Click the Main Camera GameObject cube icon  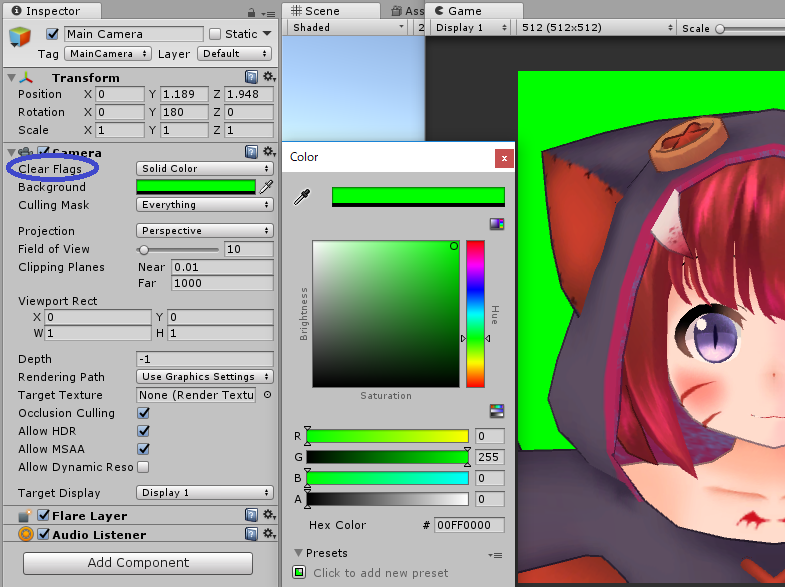pyautogui.click(x=20, y=37)
